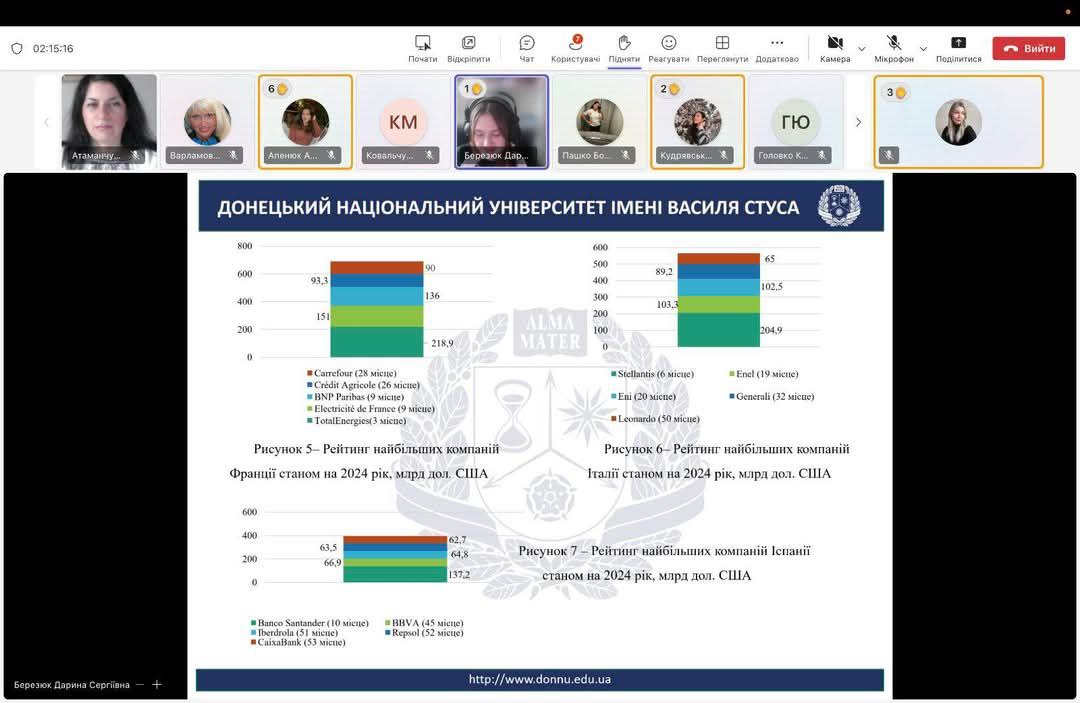The width and height of the screenshot is (1080, 703).
Task: Click the 218,9 data label in France chart
Action: (x=442, y=343)
